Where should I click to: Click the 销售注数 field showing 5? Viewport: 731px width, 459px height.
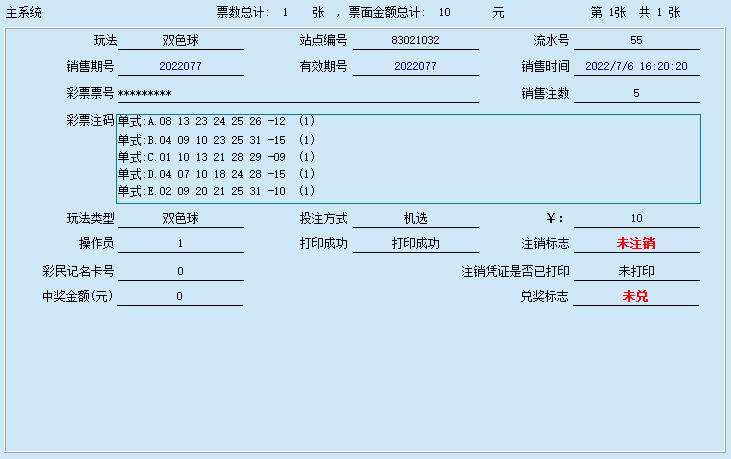pos(636,94)
